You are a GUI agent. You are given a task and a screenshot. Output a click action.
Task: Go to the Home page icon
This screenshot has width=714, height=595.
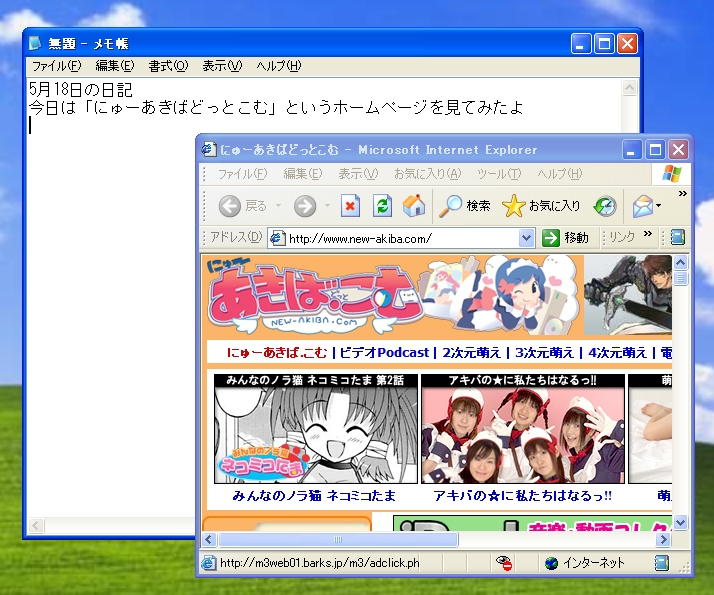414,205
